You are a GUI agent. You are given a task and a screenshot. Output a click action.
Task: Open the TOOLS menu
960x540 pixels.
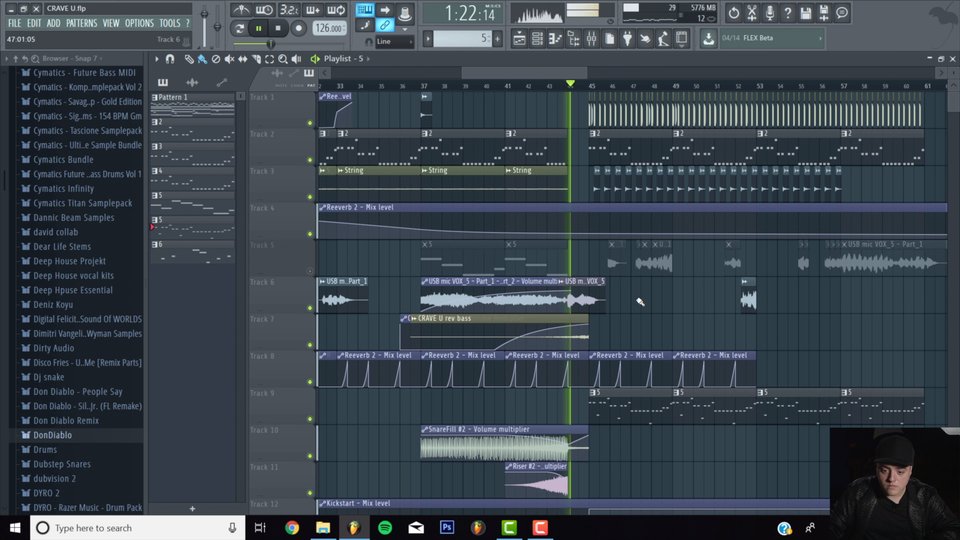click(170, 23)
